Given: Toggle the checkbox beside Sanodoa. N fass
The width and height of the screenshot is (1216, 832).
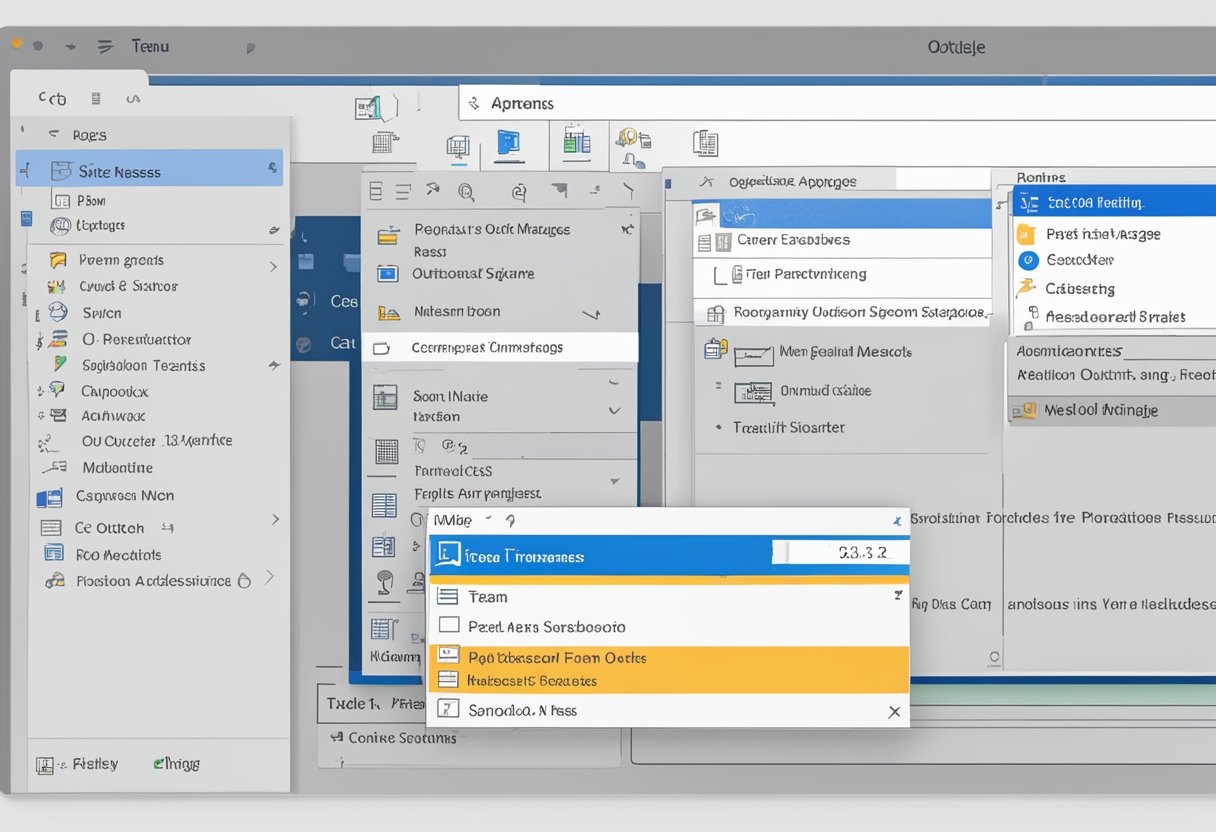Looking at the screenshot, I should (x=448, y=710).
